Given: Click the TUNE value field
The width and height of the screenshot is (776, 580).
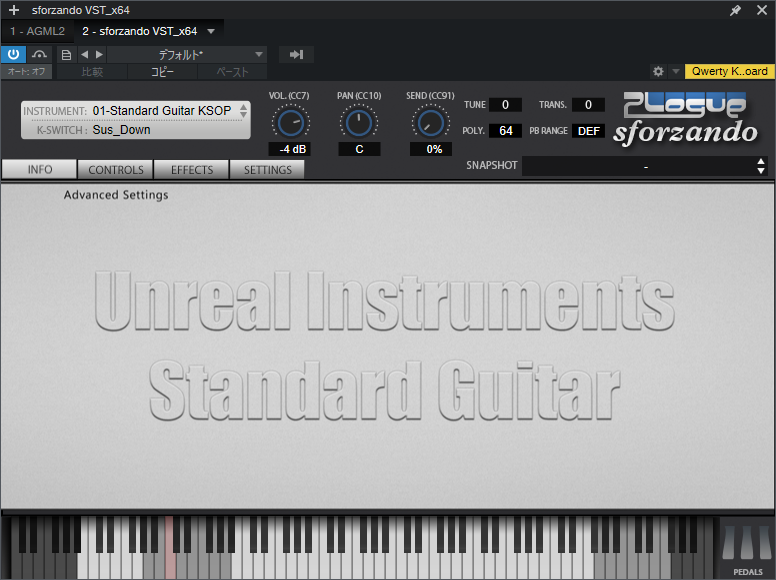Looking at the screenshot, I should (505, 104).
